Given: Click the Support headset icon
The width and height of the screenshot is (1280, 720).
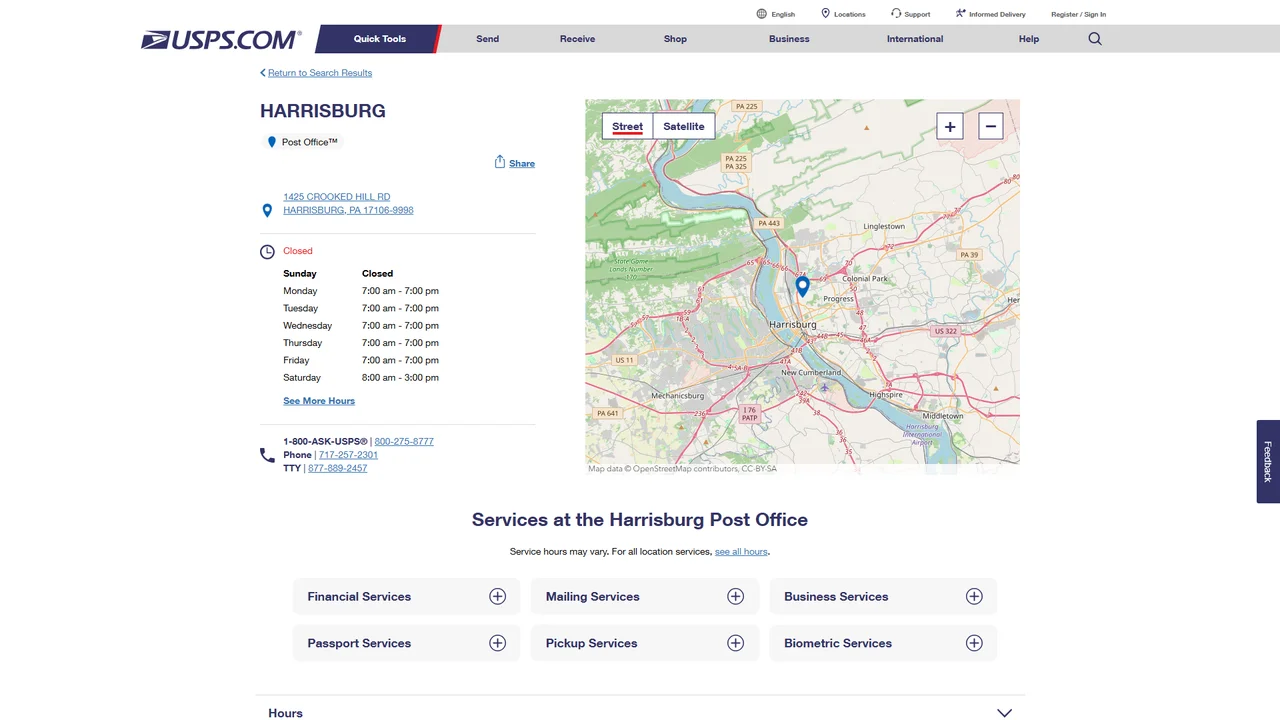Looking at the screenshot, I should click(896, 14).
